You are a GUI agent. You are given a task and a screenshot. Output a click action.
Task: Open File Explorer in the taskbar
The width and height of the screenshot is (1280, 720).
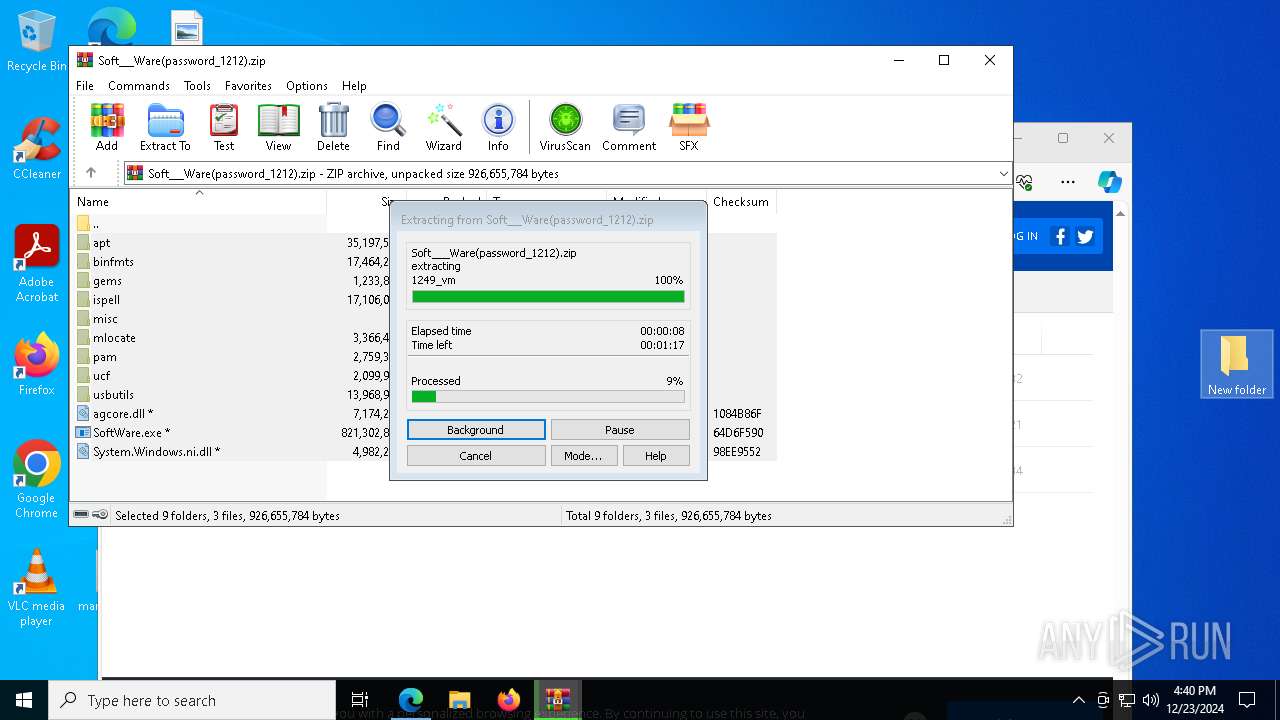(459, 700)
